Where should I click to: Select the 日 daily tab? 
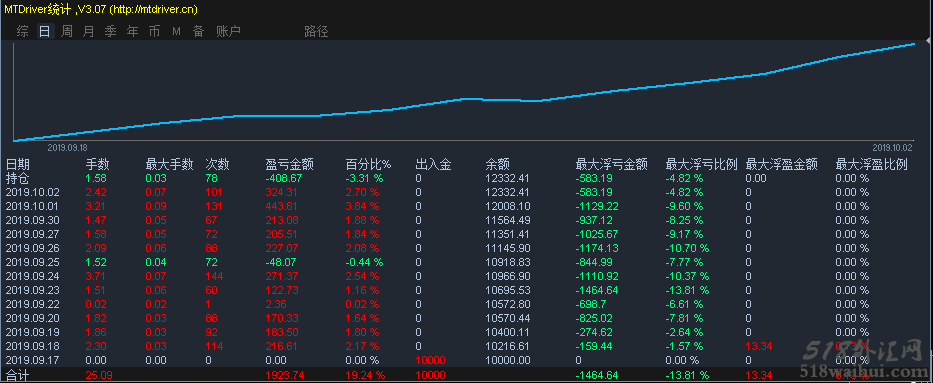click(45, 32)
